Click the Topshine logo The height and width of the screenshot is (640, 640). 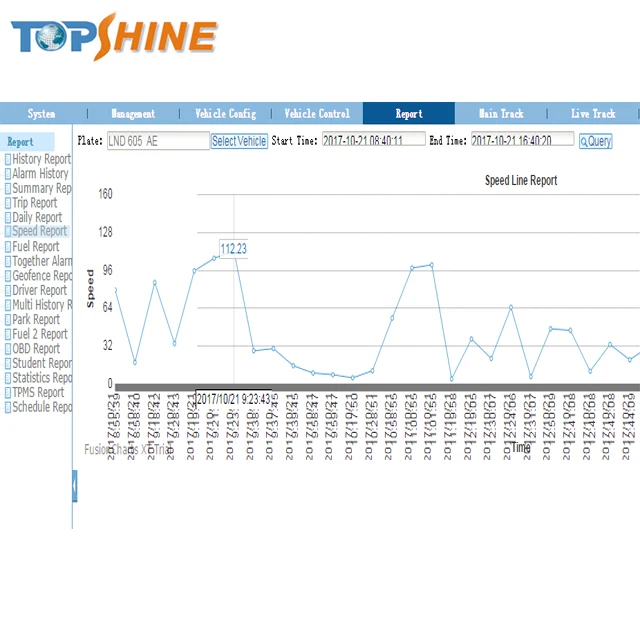pyautogui.click(x=114, y=36)
